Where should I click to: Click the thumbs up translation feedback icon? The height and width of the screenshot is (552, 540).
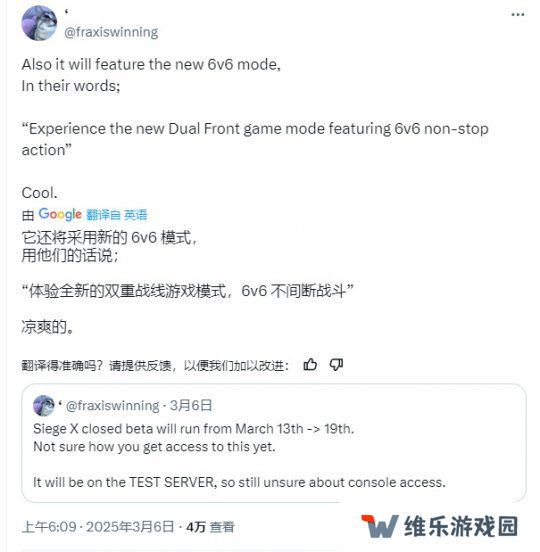(x=310, y=365)
